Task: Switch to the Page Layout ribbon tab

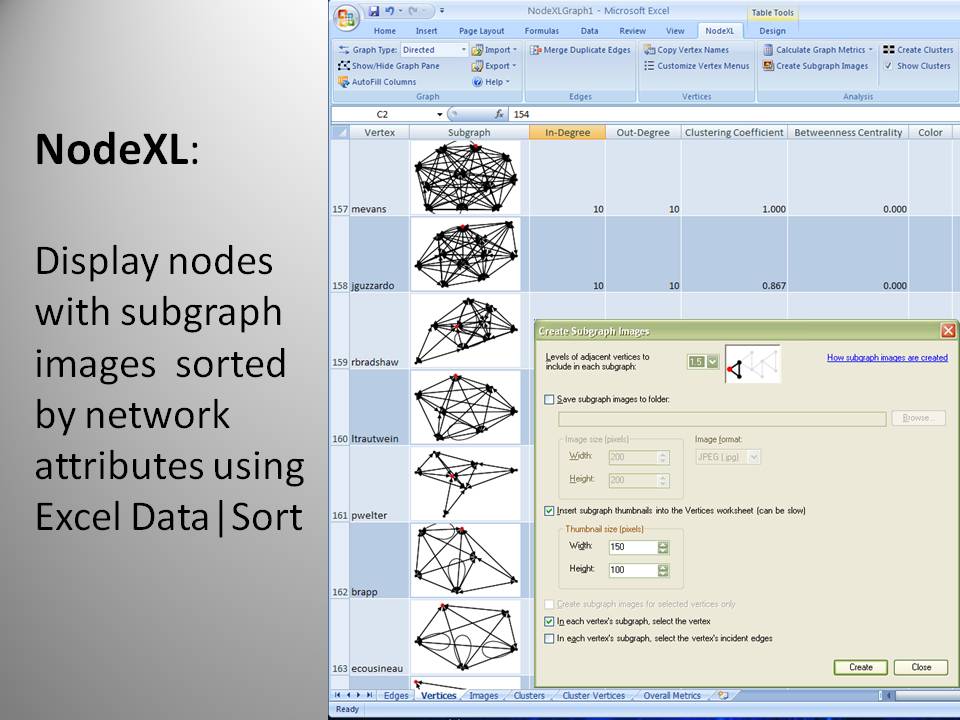Action: (x=482, y=31)
